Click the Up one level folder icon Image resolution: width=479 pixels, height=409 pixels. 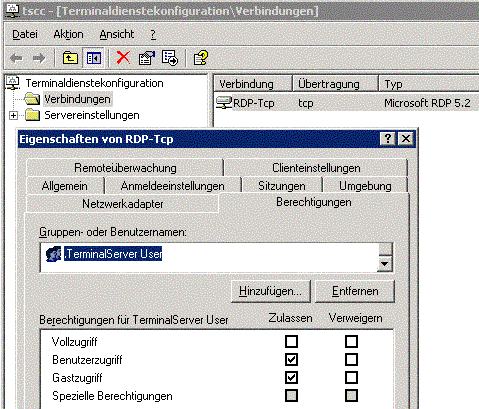[70, 58]
